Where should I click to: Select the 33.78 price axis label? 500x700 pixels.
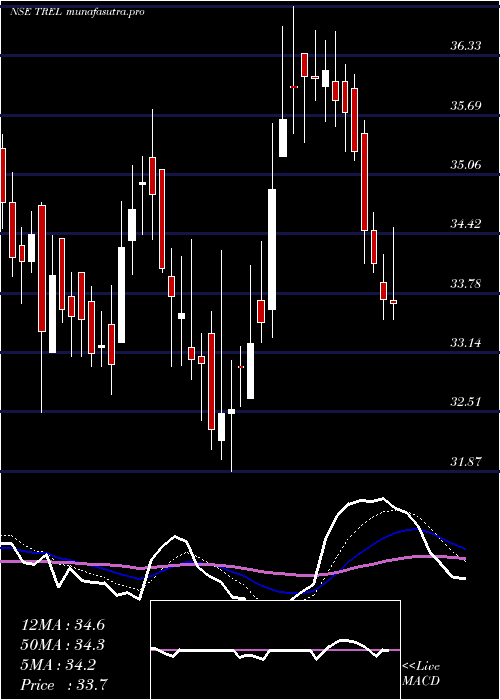point(466,283)
